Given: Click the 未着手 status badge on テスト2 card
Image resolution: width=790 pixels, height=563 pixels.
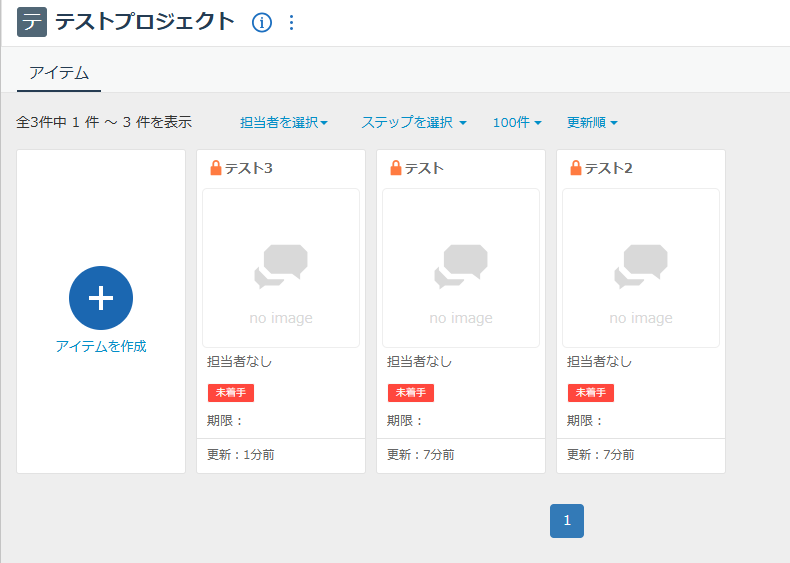Looking at the screenshot, I should [591, 393].
